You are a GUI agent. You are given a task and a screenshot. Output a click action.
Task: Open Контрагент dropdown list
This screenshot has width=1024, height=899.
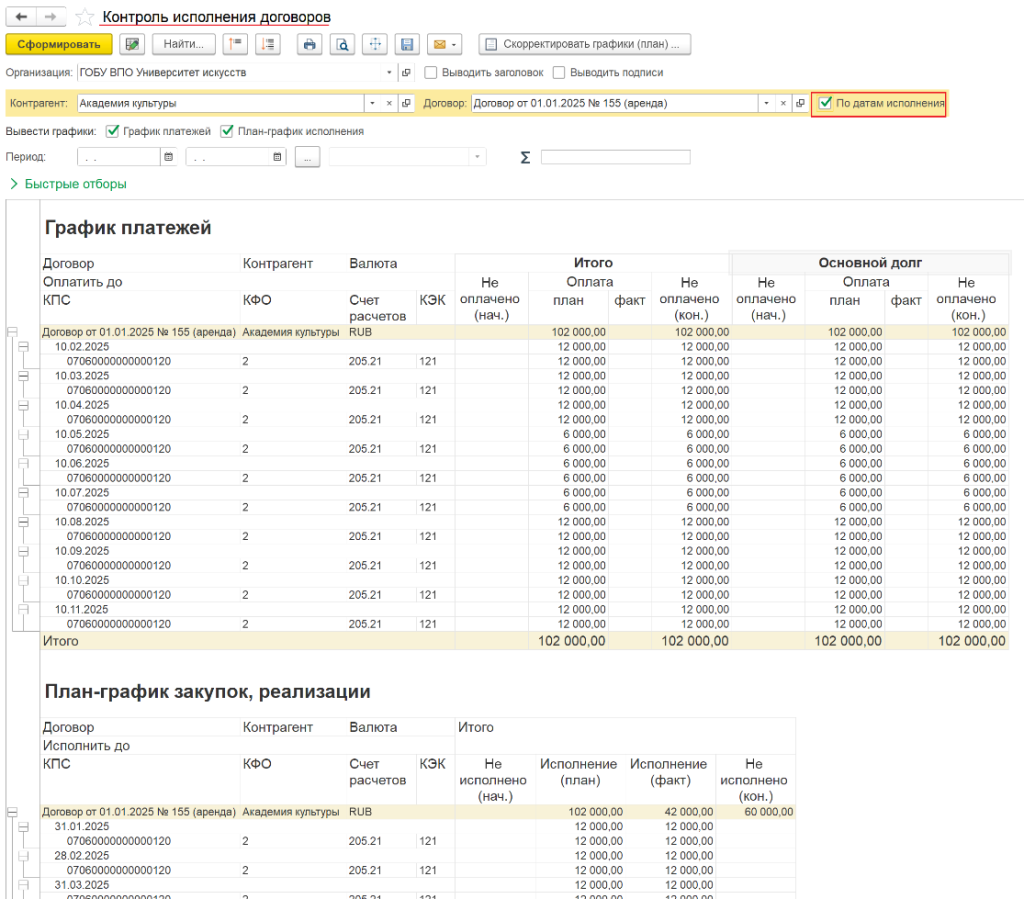click(372, 103)
